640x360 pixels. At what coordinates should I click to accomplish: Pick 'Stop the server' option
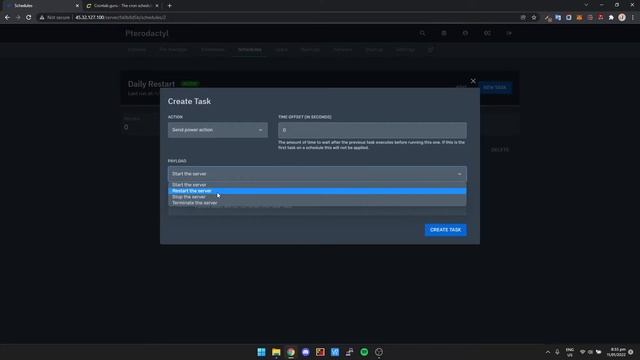click(317, 197)
